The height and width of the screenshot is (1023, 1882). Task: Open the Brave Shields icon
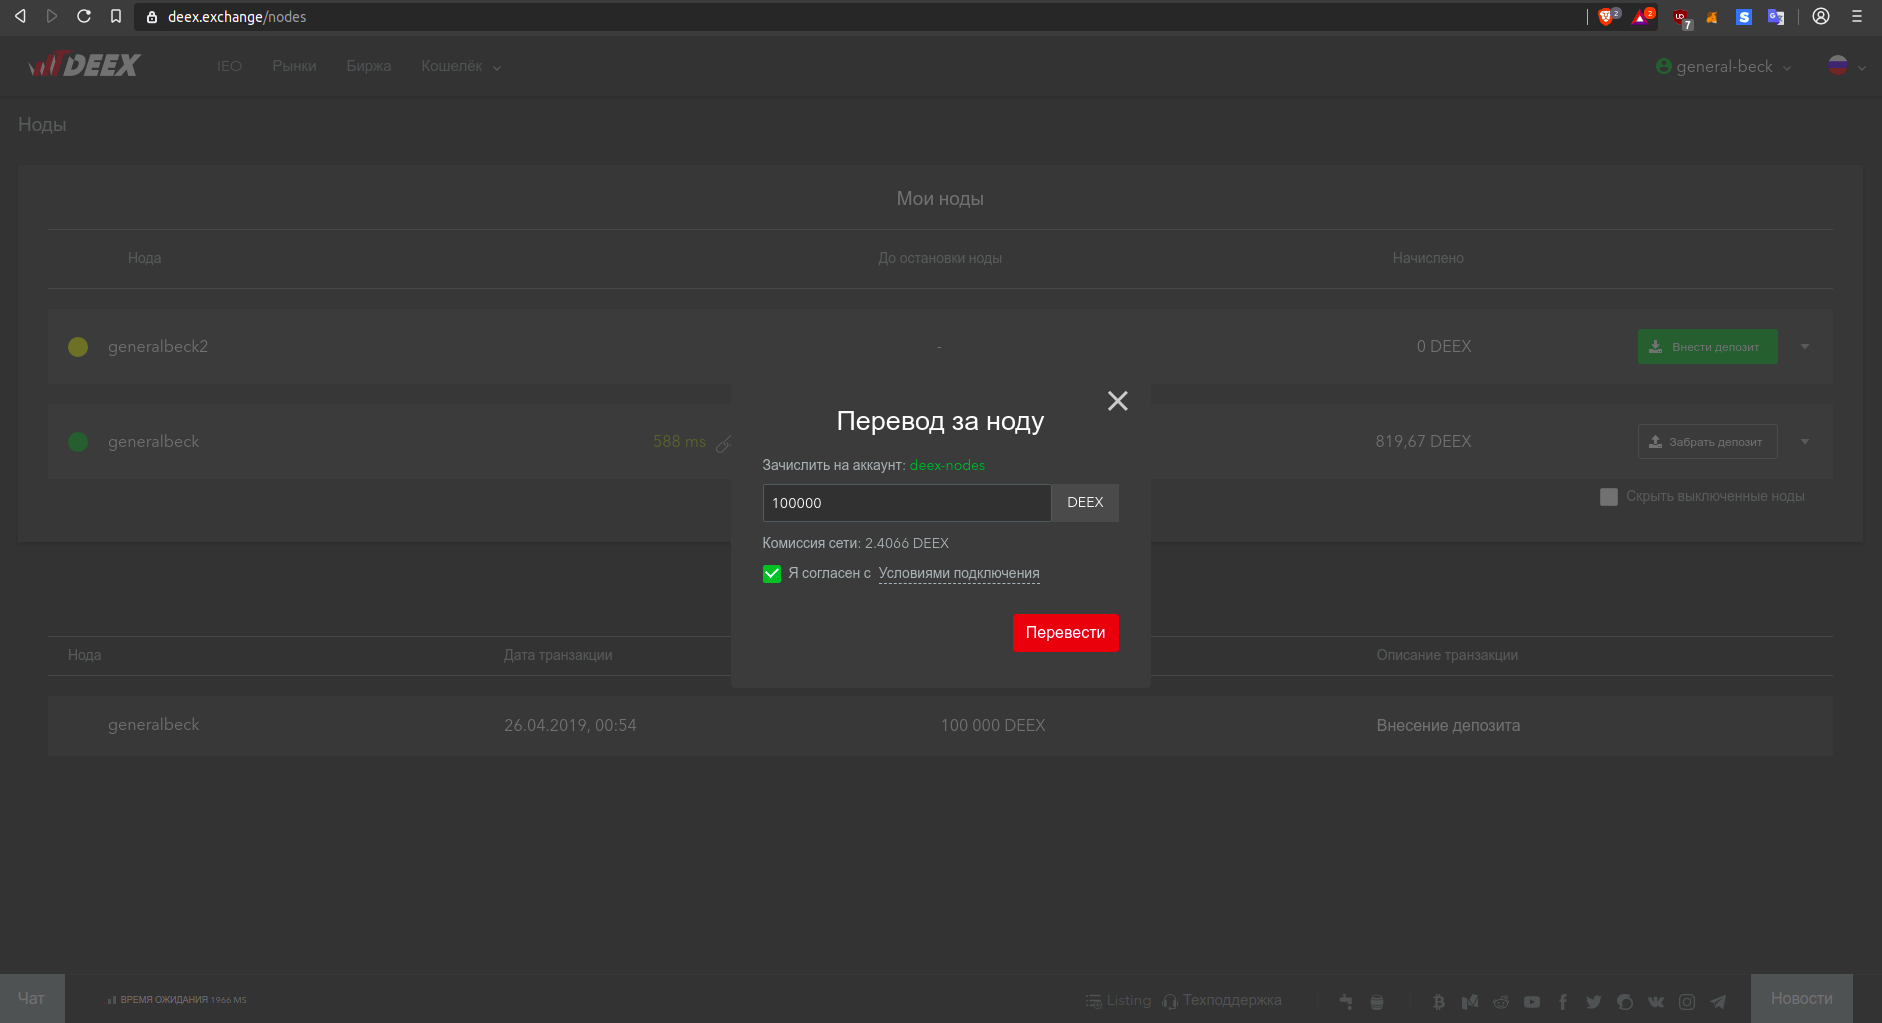tap(1607, 16)
